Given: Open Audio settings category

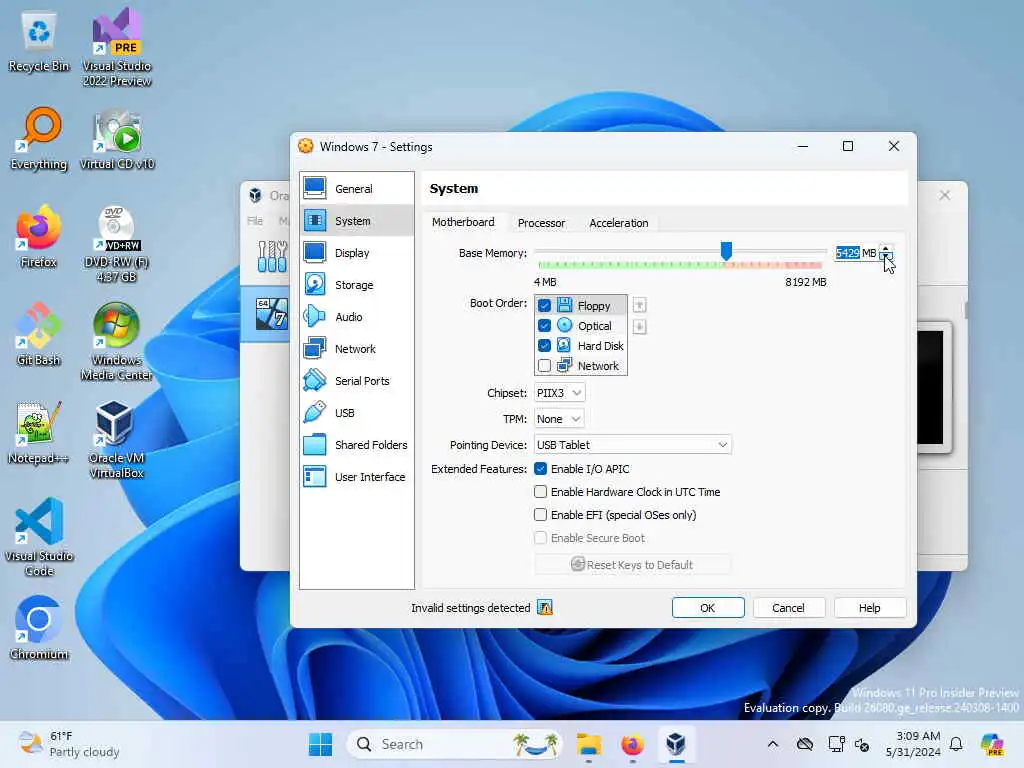Looking at the screenshot, I should click(x=357, y=317).
